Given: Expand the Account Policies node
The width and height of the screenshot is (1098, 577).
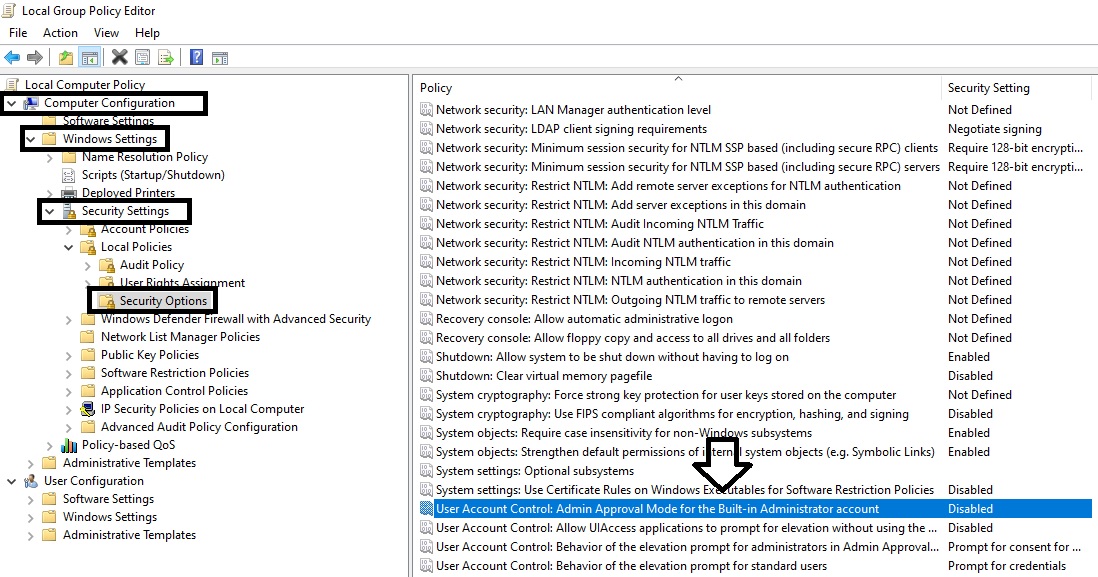Looking at the screenshot, I should (x=66, y=228).
